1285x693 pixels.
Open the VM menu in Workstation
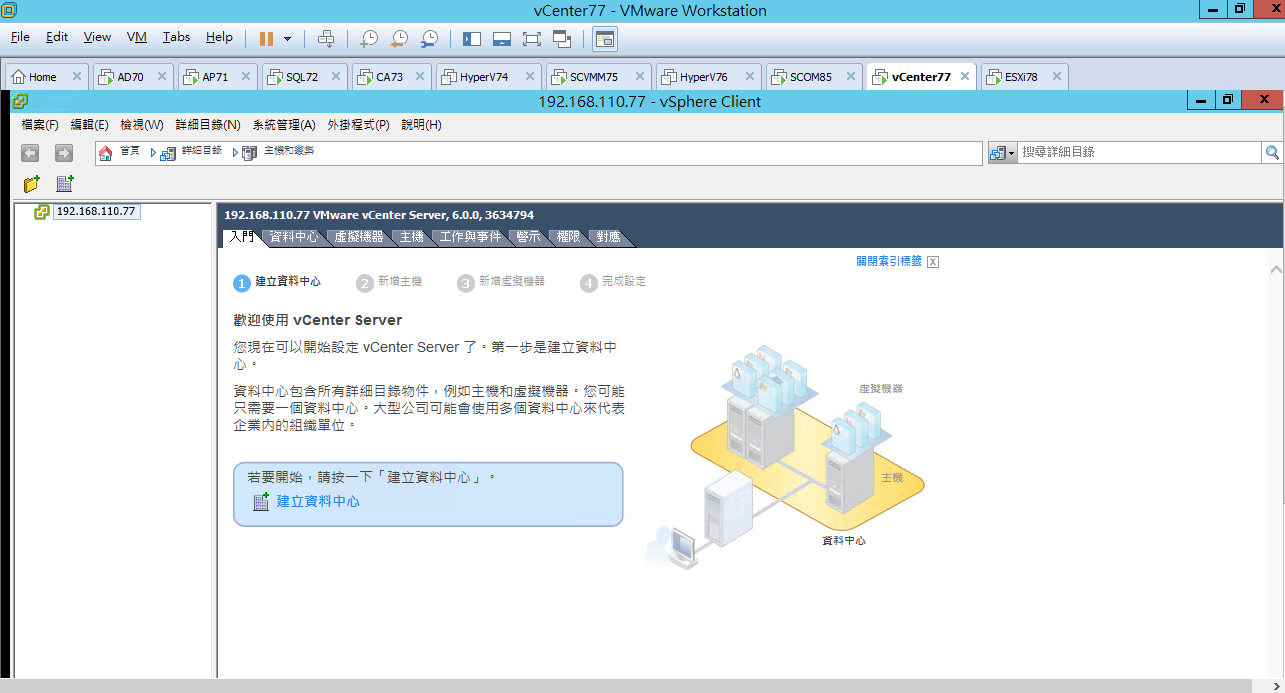pyautogui.click(x=137, y=37)
